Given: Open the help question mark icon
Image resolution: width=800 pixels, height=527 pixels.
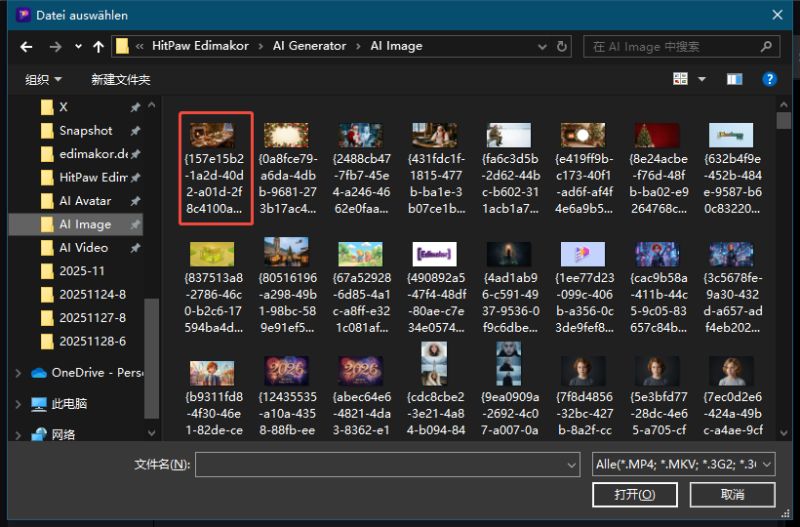Looking at the screenshot, I should (x=769, y=79).
